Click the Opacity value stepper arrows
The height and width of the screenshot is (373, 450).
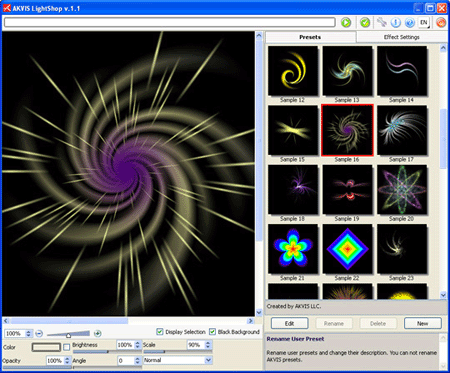pyautogui.click(x=67, y=361)
